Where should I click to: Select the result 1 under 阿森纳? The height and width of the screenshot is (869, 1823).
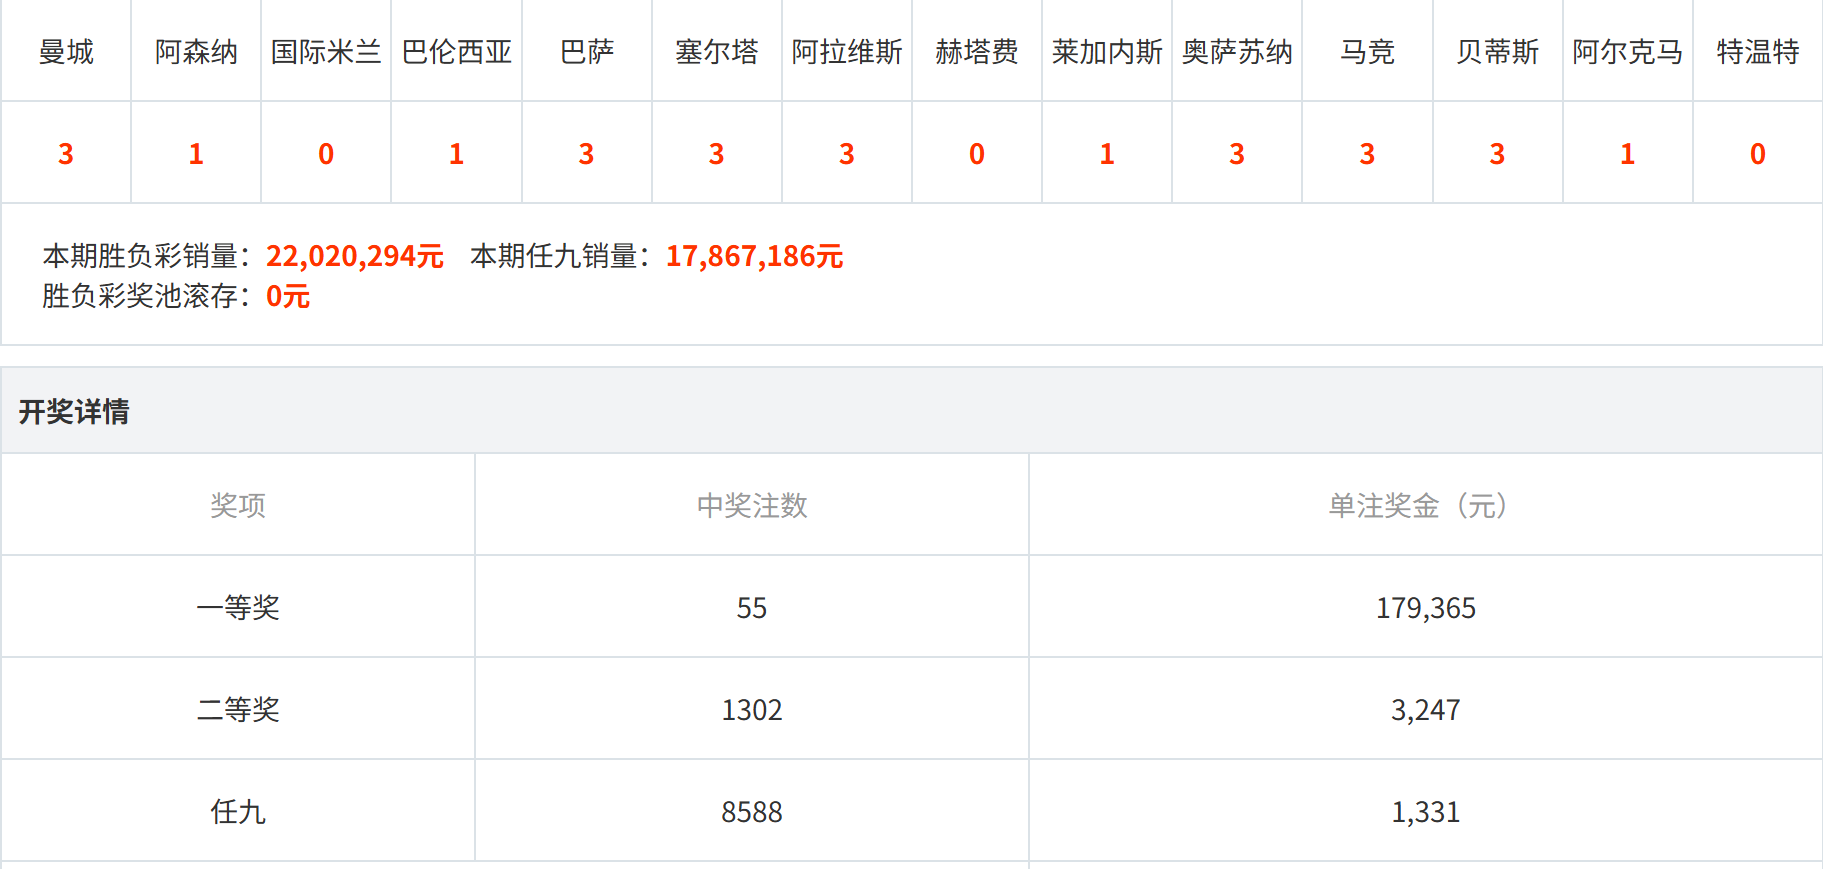pyautogui.click(x=196, y=154)
